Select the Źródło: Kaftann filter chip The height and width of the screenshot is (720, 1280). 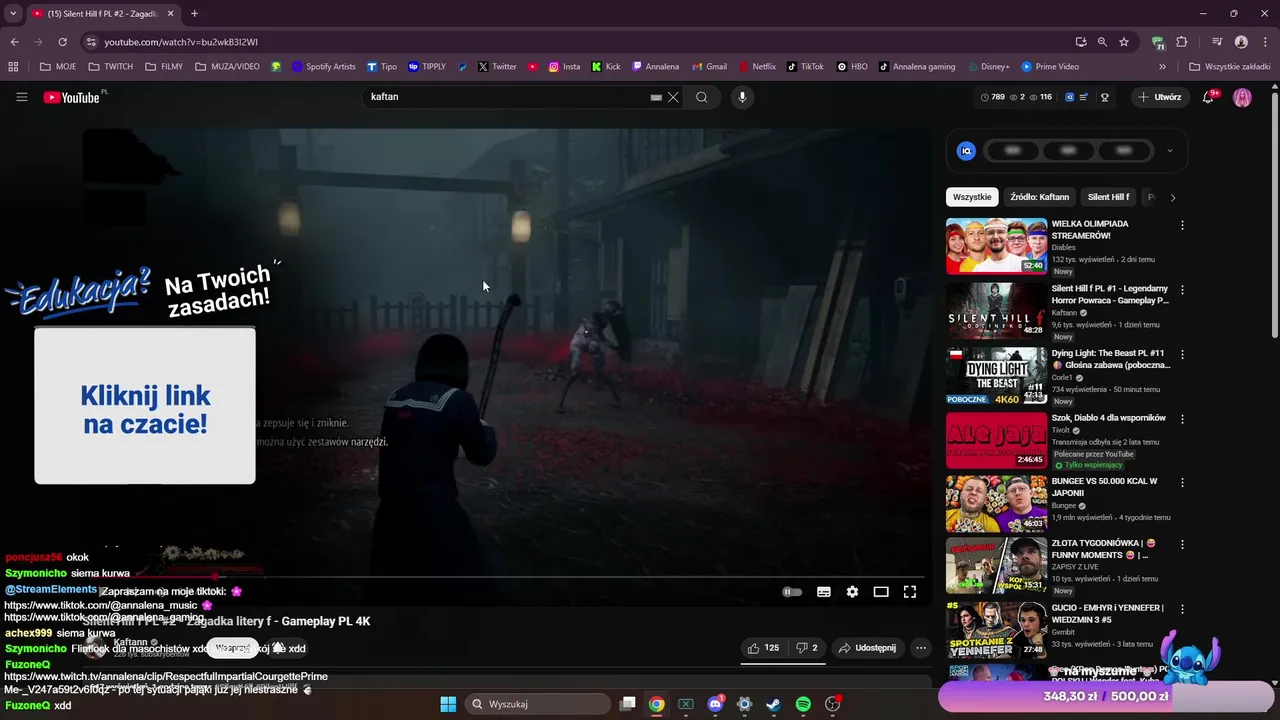pyautogui.click(x=1039, y=197)
